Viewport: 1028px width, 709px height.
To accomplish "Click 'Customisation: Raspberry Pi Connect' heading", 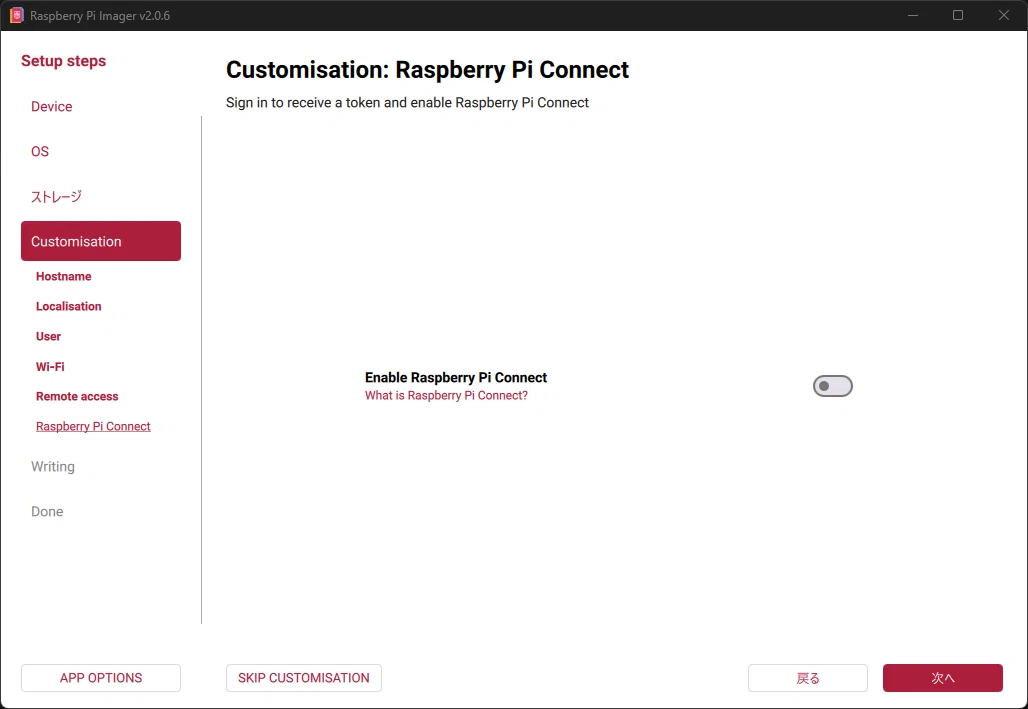I will 427,70.
